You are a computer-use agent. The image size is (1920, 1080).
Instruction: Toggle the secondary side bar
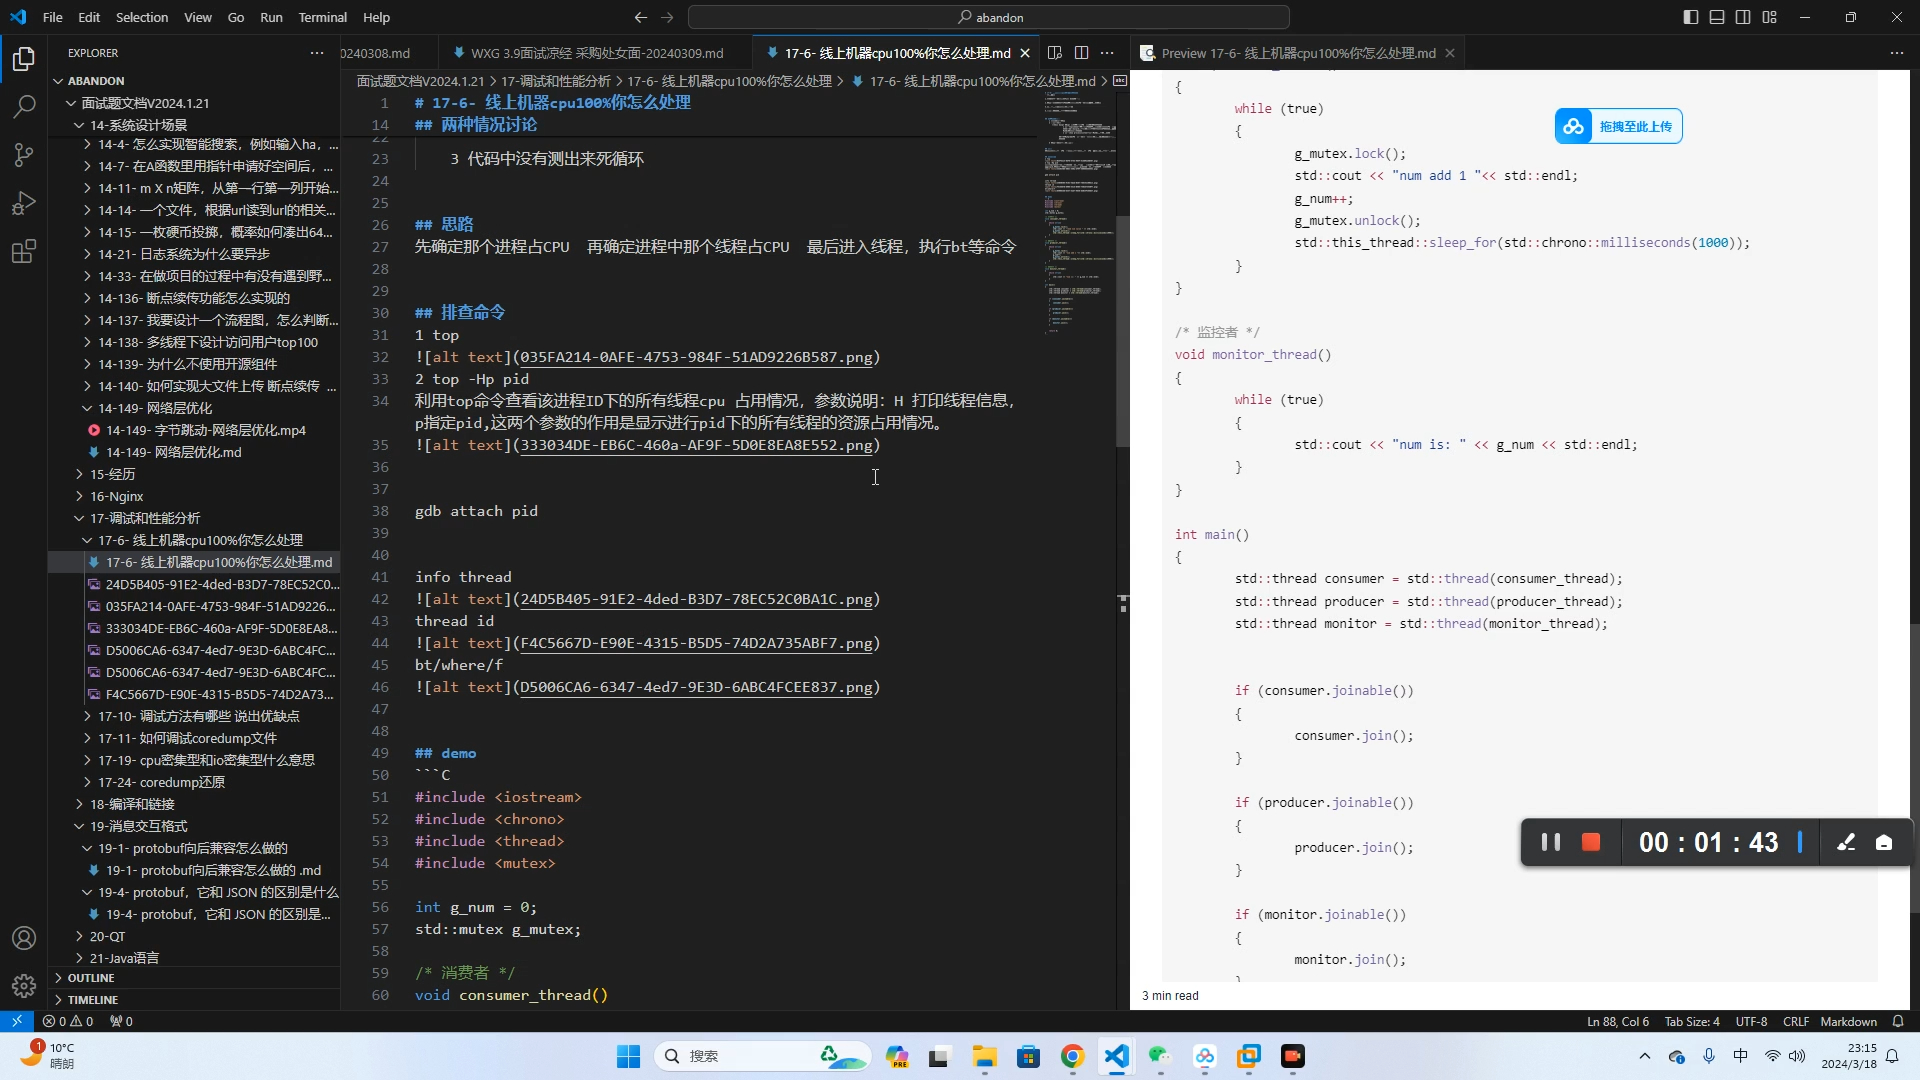pos(1743,17)
